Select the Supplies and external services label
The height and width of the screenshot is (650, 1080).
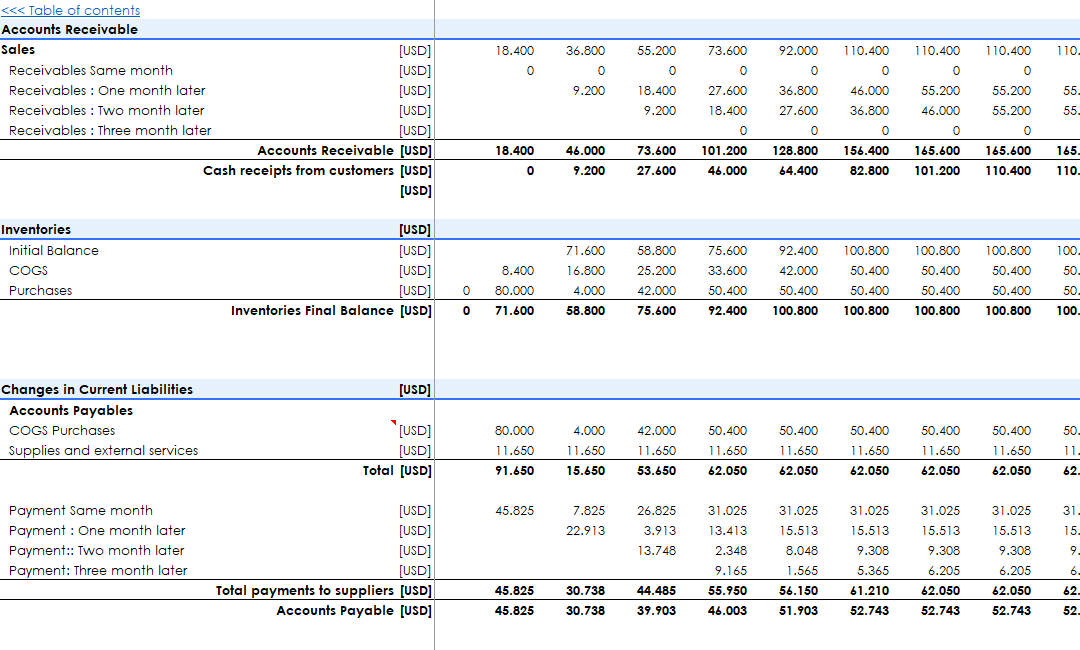click(x=103, y=450)
